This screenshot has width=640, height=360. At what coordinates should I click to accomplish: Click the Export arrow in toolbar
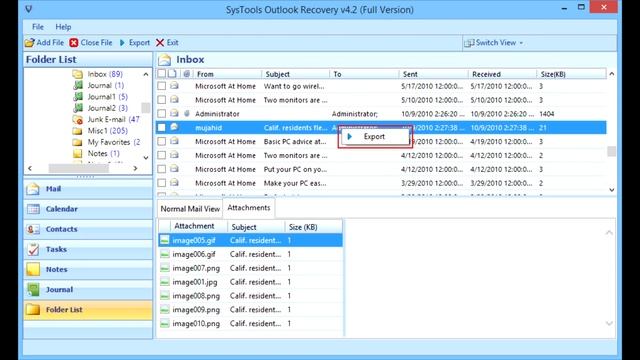[122, 42]
